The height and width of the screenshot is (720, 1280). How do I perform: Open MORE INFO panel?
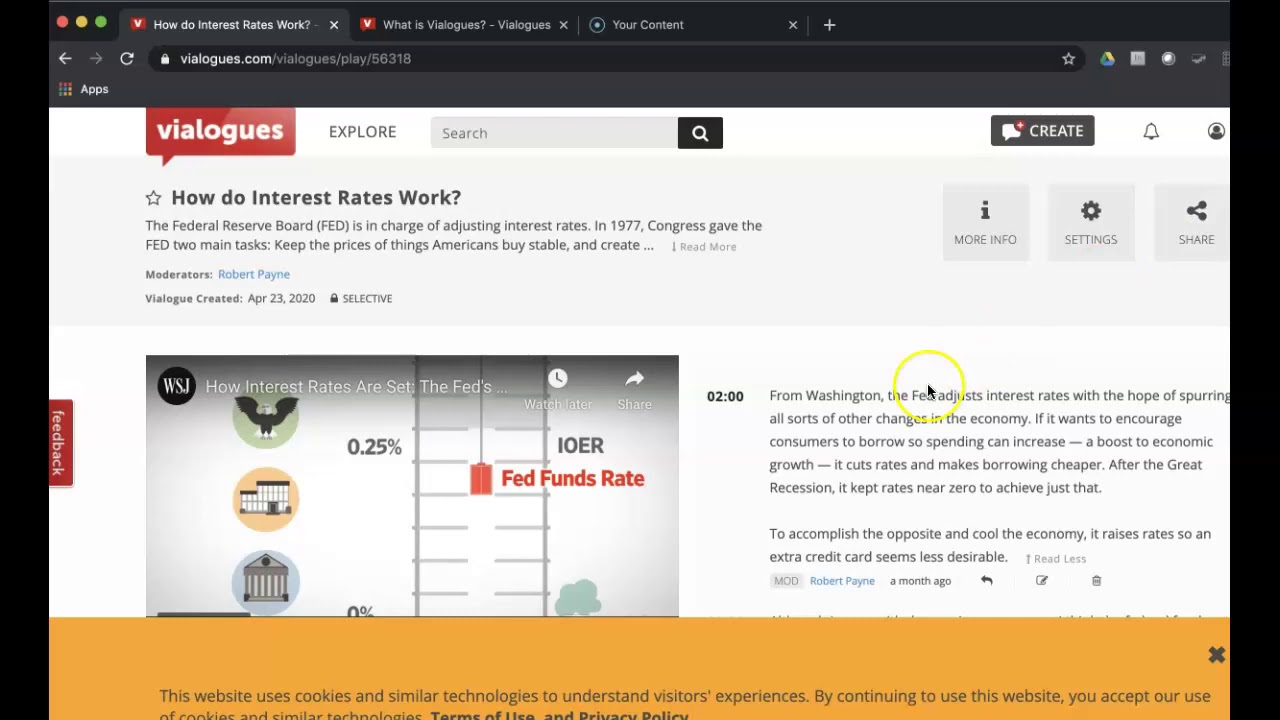click(985, 223)
